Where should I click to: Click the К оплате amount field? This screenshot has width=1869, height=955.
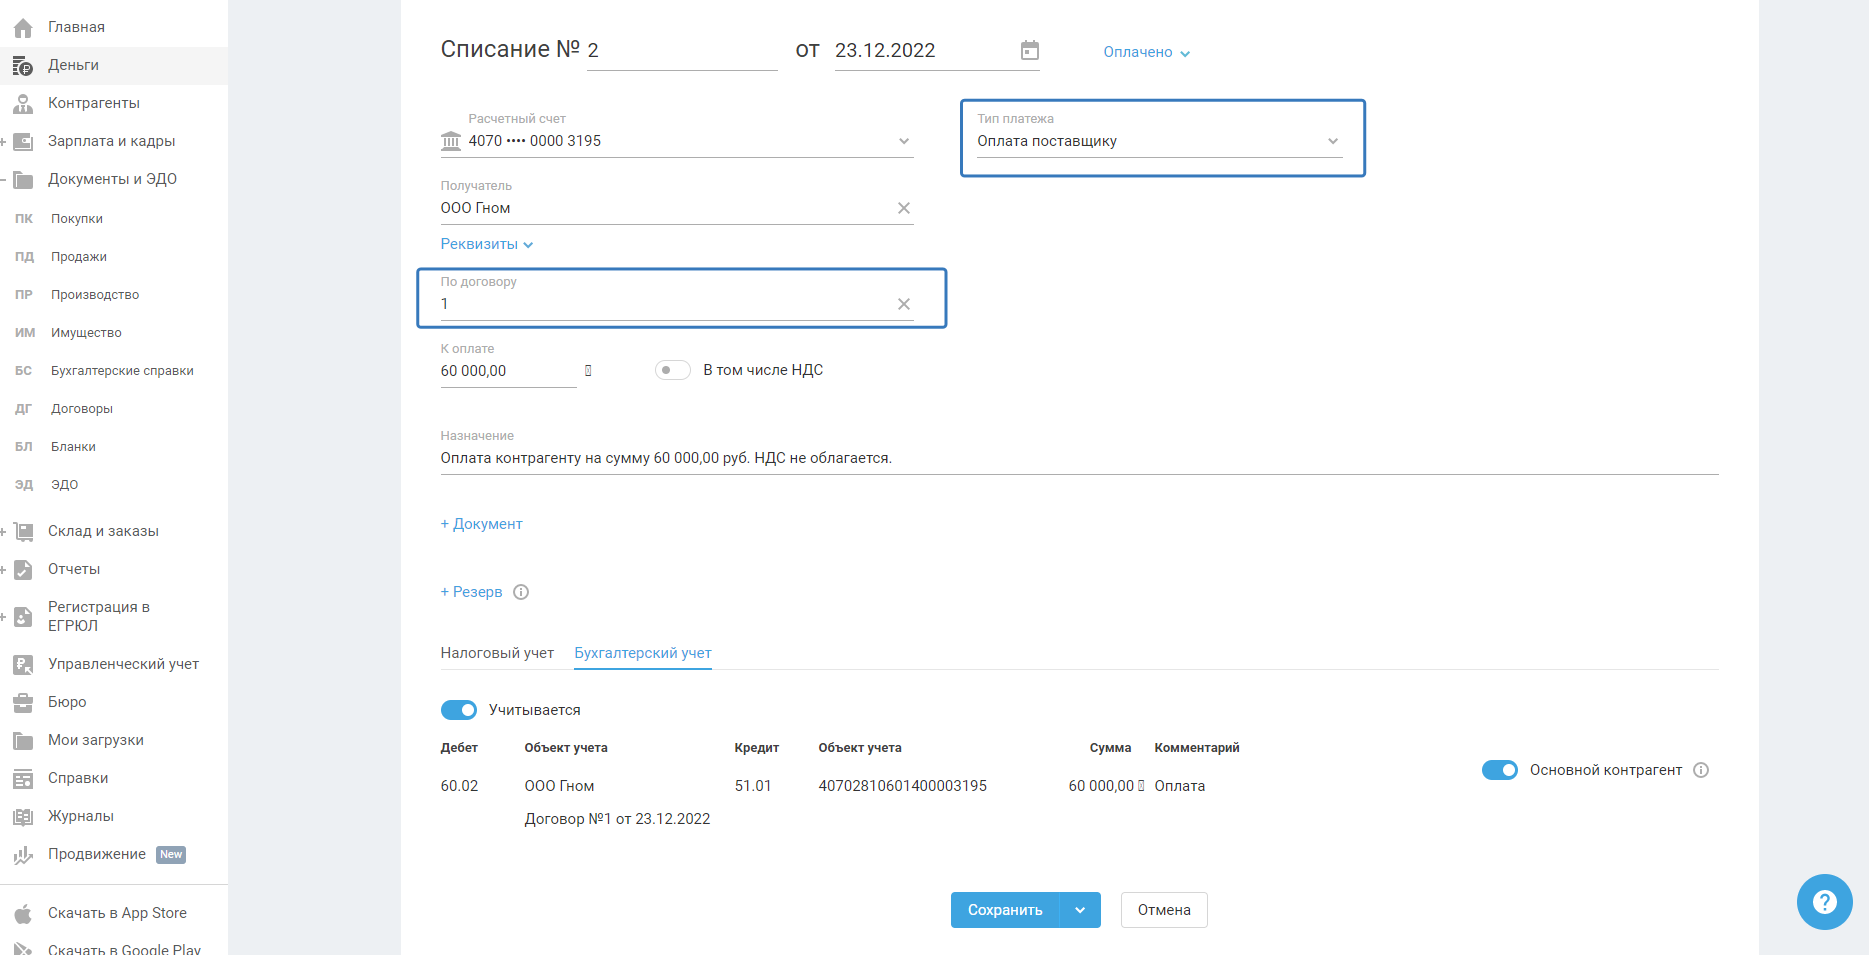[507, 371]
